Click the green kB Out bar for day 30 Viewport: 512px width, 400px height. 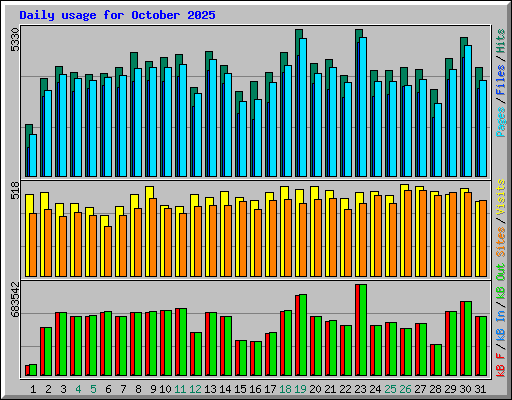coord(468,339)
